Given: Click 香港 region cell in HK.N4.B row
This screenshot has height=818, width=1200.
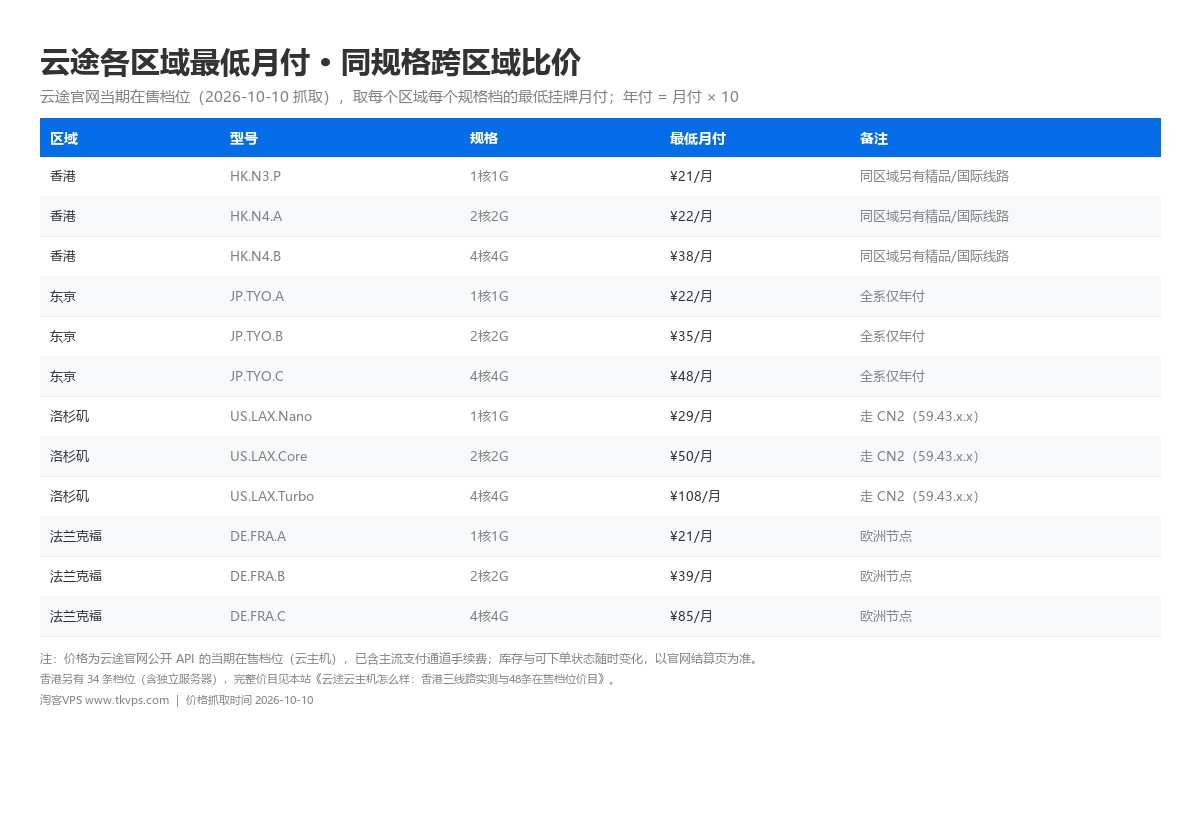Looking at the screenshot, I should click(63, 256).
